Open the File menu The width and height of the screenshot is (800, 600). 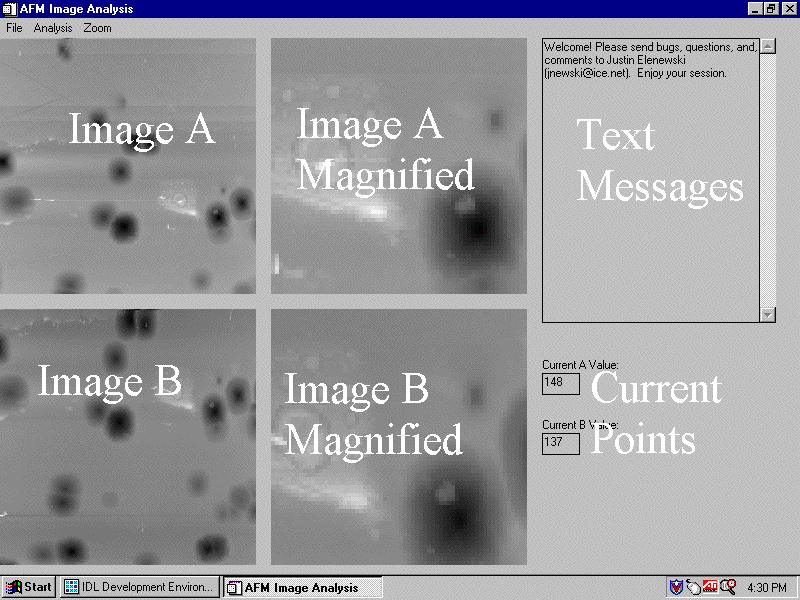[13, 28]
